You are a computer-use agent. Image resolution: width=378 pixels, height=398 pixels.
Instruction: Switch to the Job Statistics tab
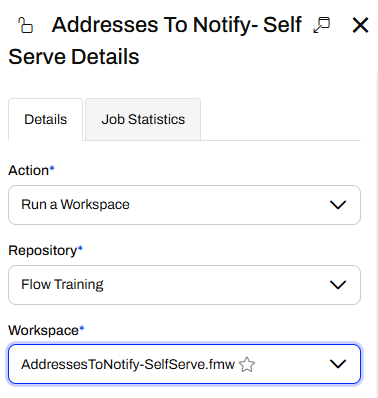(x=143, y=119)
